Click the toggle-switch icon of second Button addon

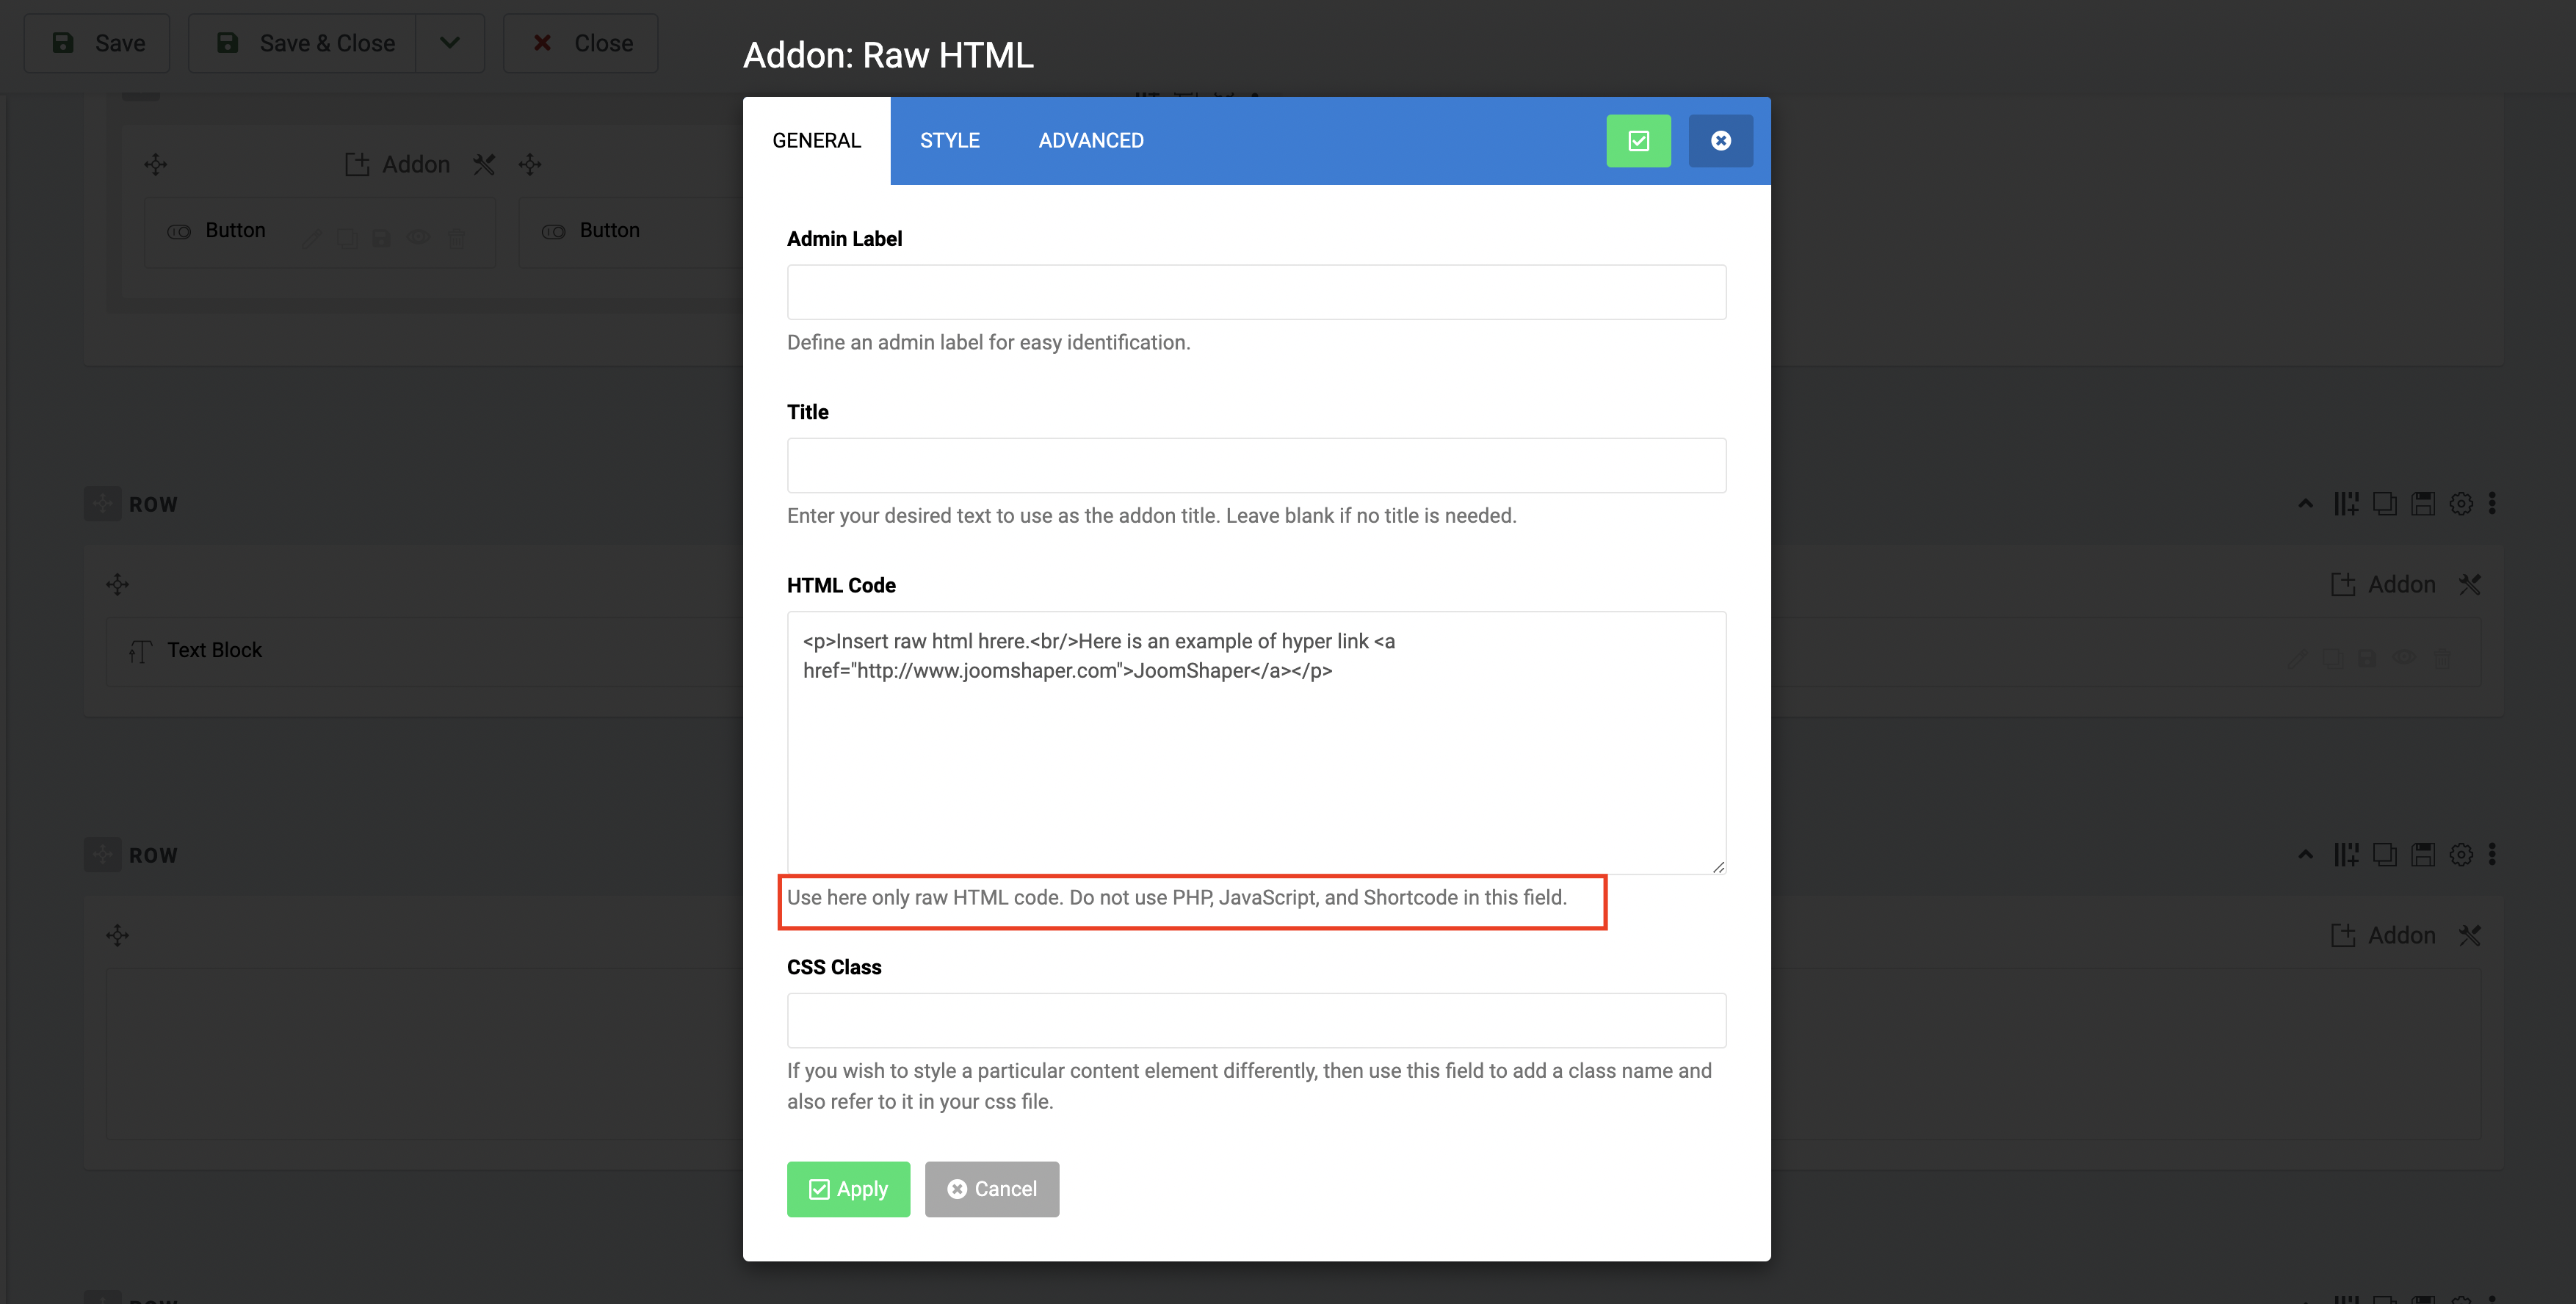click(554, 231)
